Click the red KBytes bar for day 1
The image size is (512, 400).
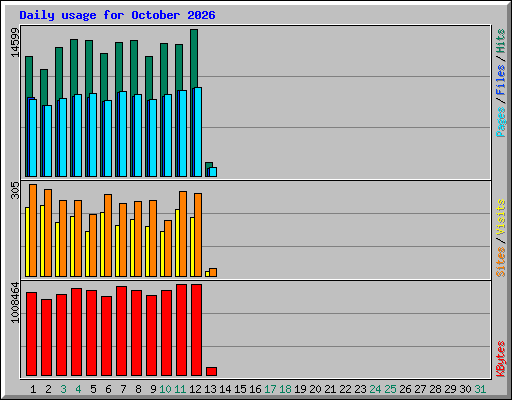tap(31, 334)
